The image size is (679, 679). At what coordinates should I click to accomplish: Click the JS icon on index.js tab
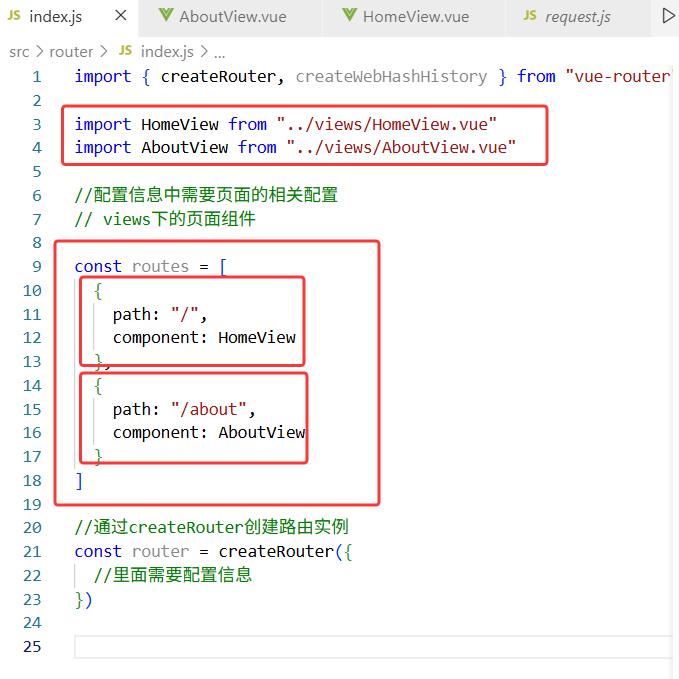pyautogui.click(x=14, y=16)
